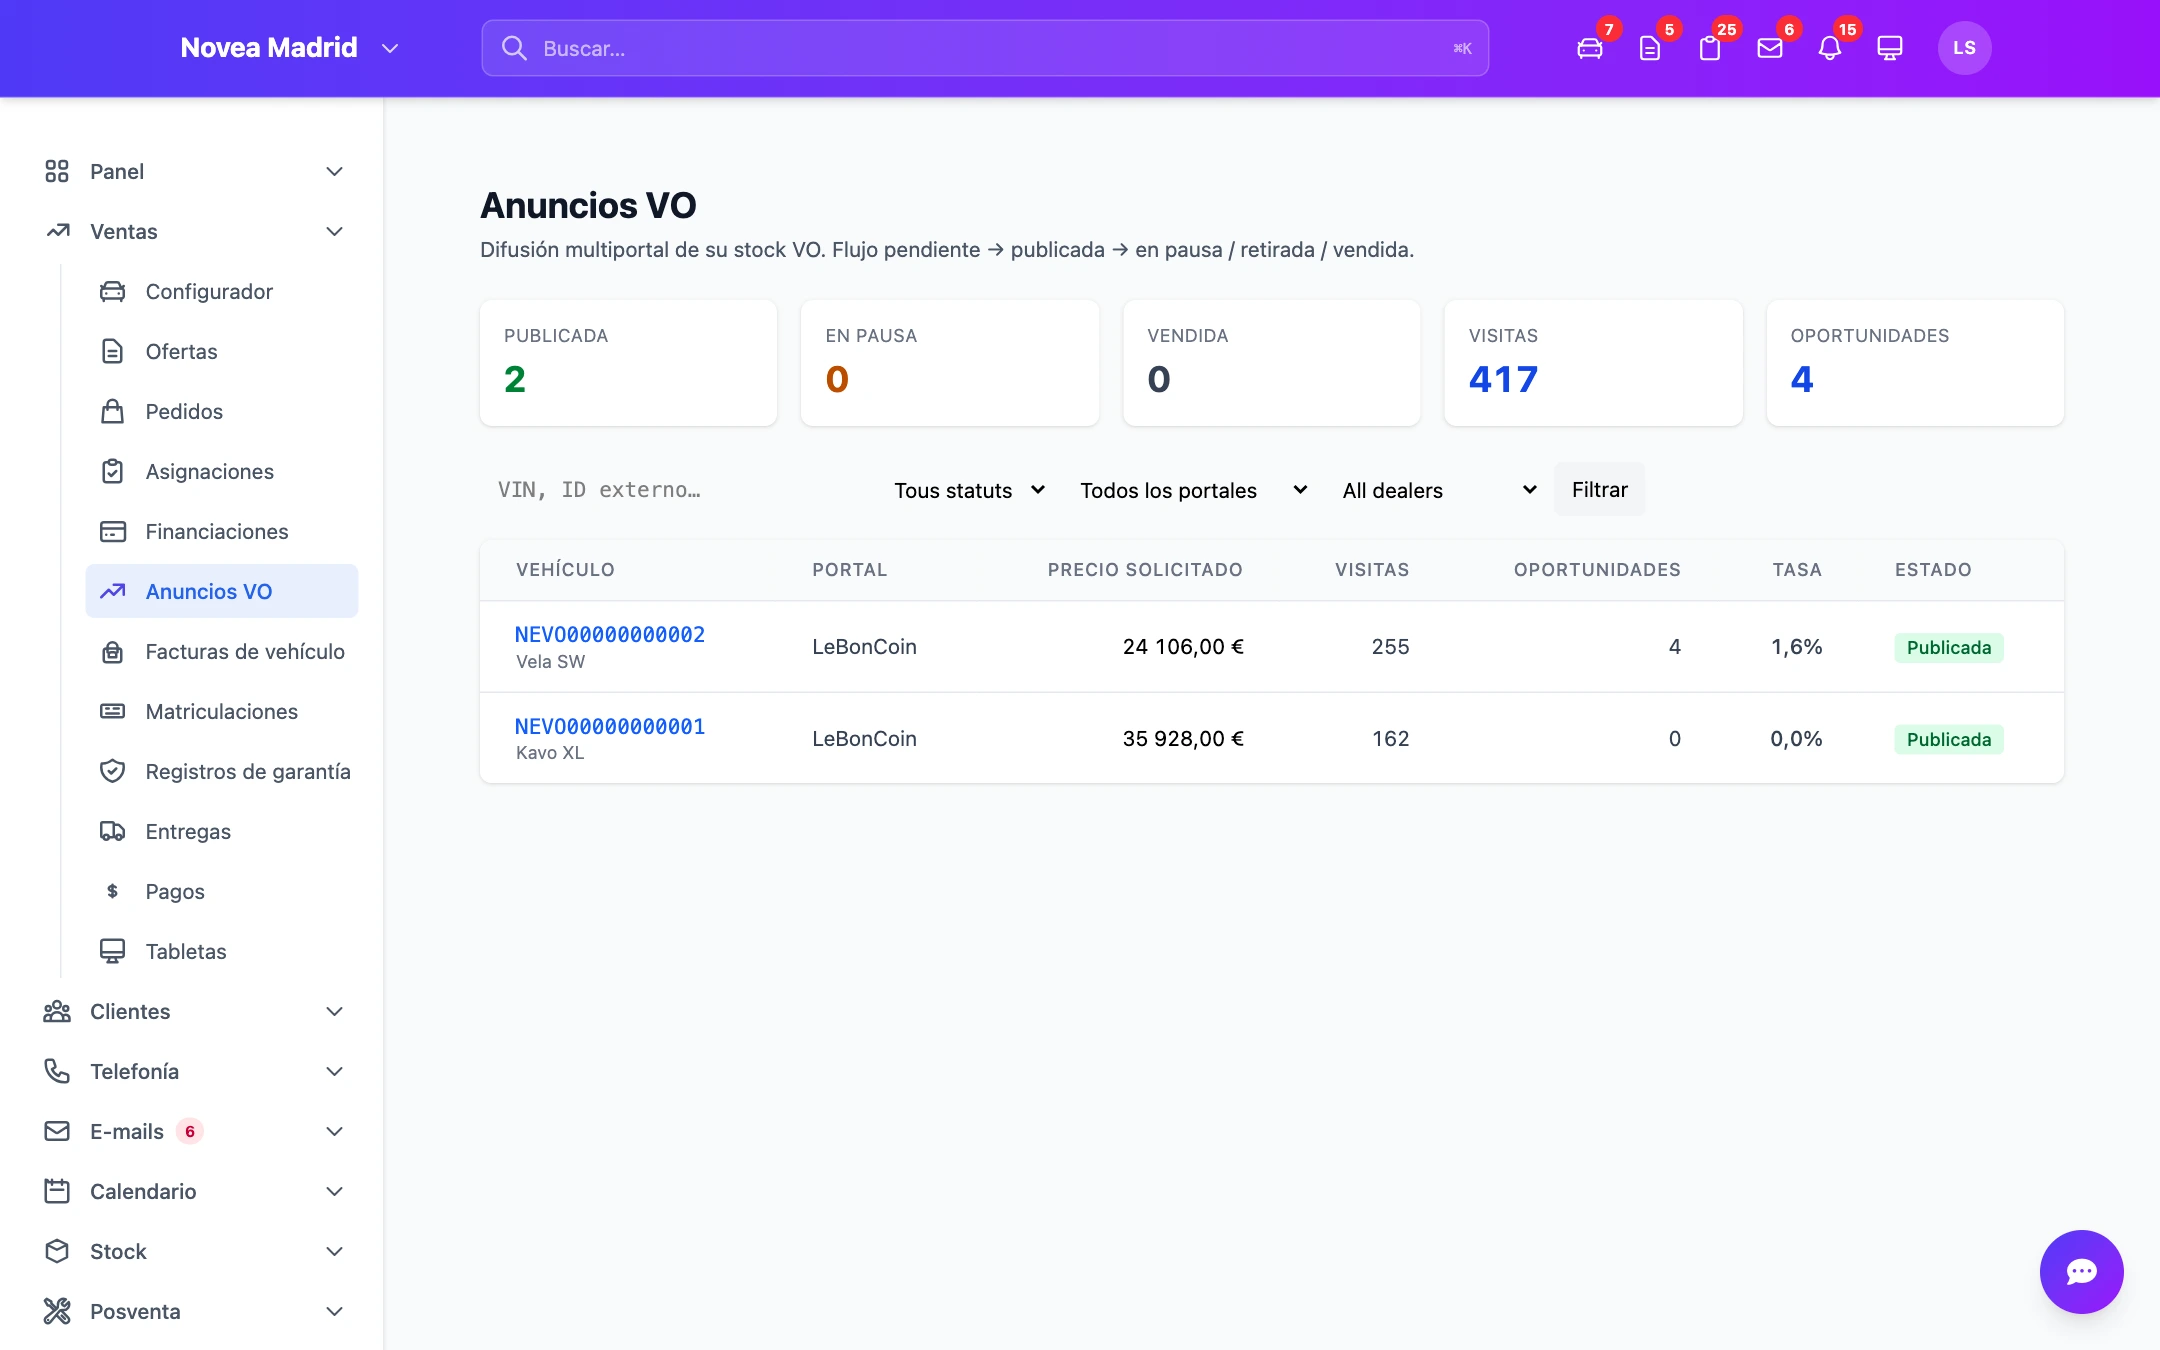
Task: Click the Clientes people icon
Action: coord(57,1011)
